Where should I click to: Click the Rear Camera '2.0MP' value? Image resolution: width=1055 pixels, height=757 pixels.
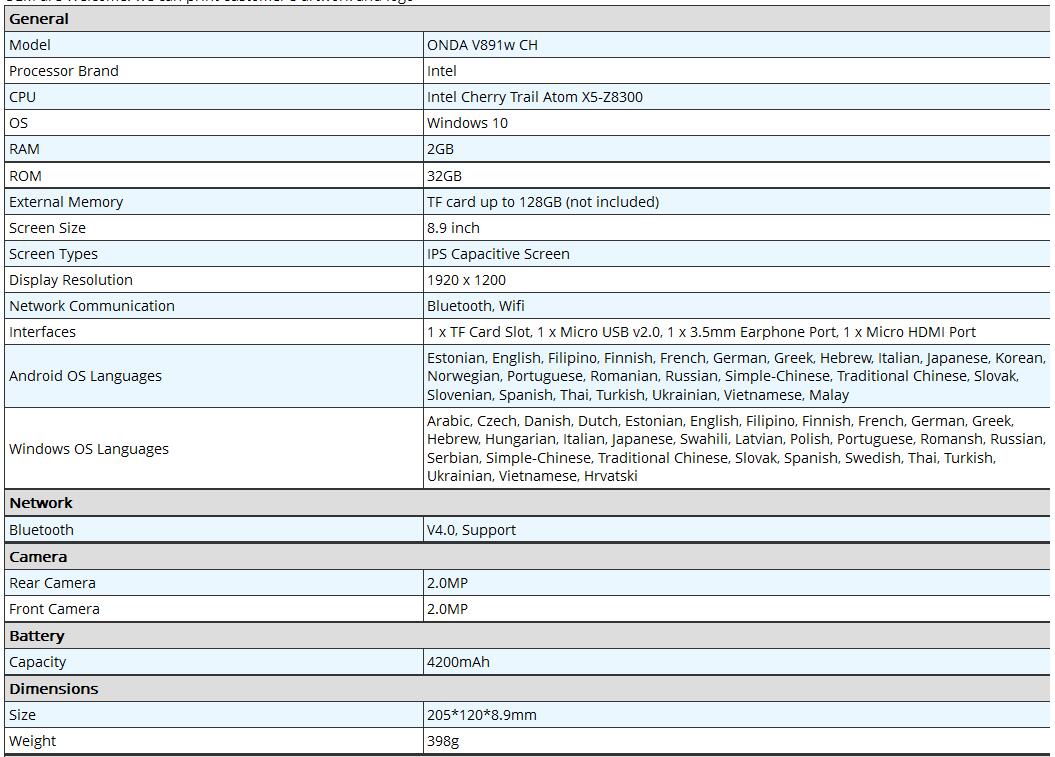(x=447, y=583)
